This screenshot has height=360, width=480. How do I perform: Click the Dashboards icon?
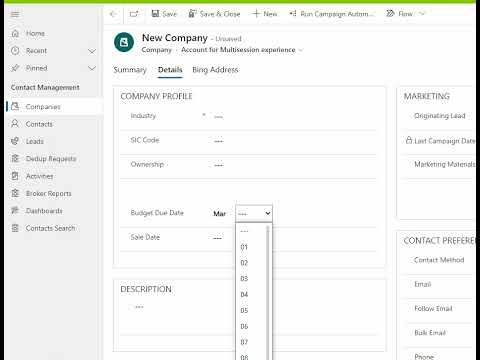pyautogui.click(x=15, y=211)
